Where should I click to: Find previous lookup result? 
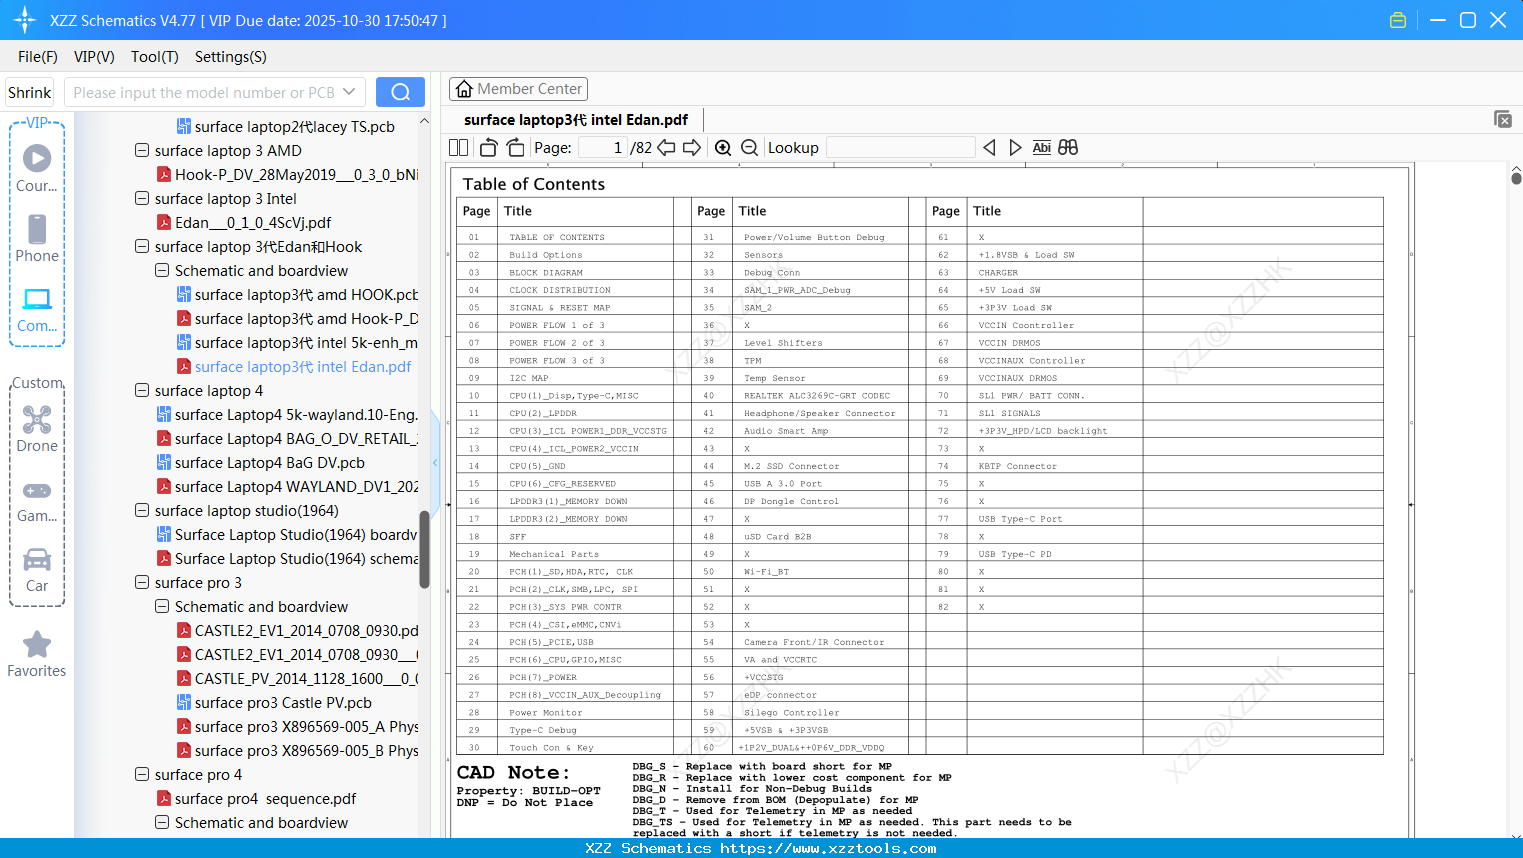(x=989, y=147)
